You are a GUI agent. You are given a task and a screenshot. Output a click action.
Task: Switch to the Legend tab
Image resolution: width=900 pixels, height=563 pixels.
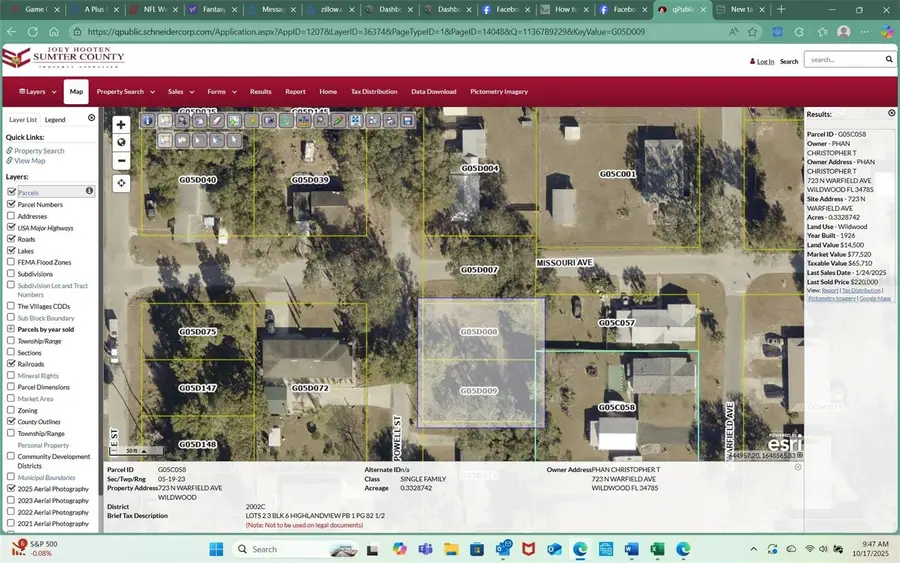click(55, 119)
